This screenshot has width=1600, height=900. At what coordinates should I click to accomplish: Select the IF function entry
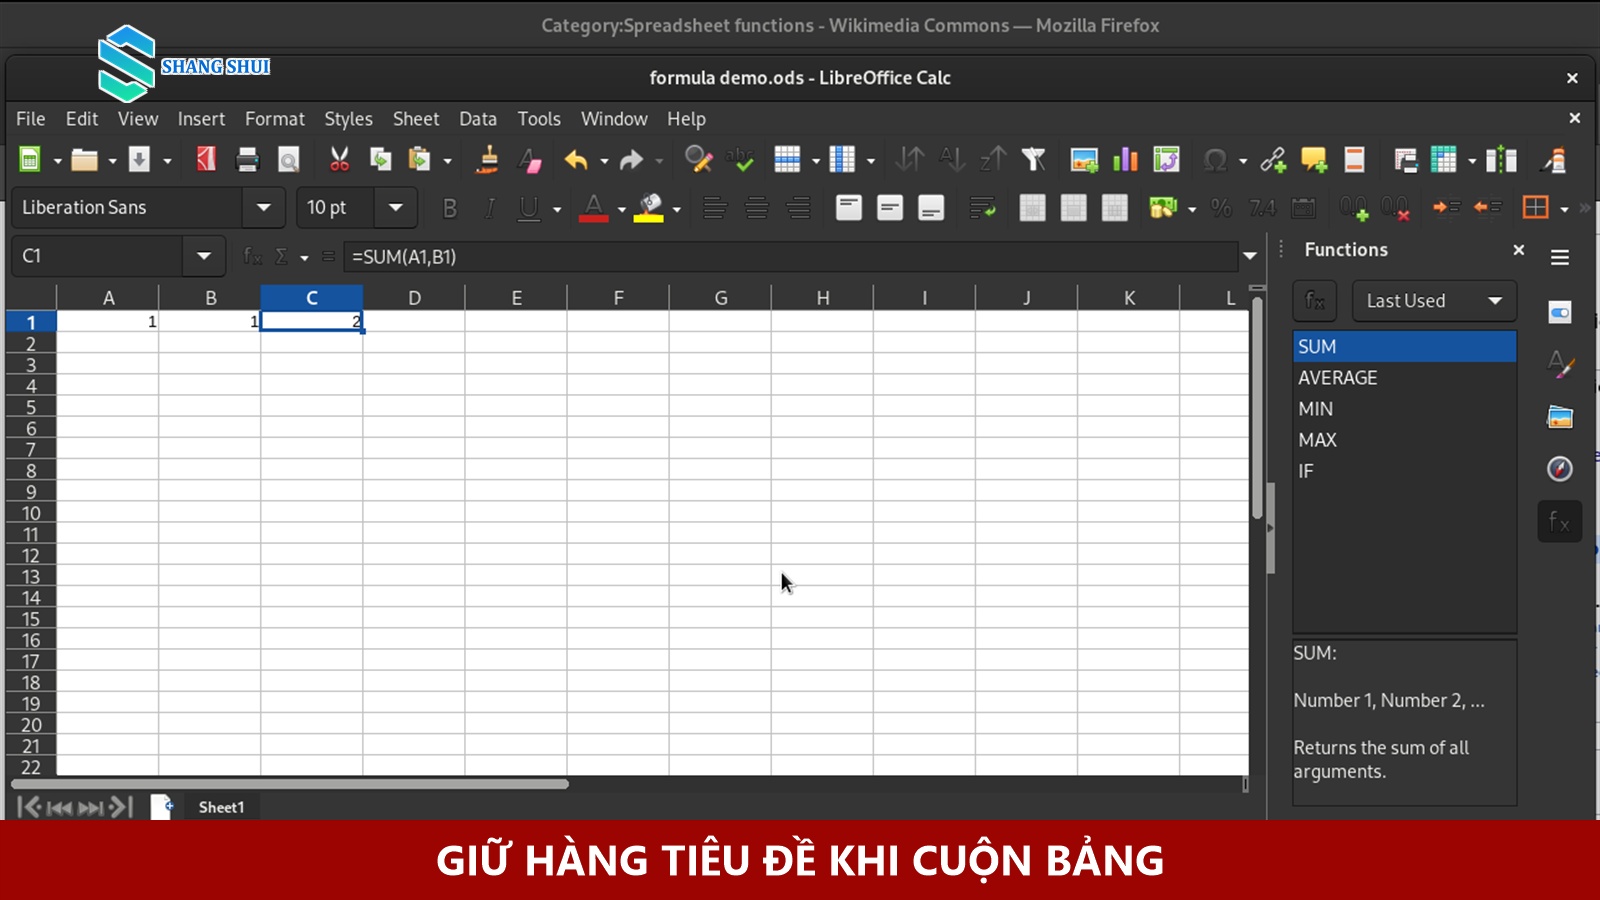[1404, 471]
